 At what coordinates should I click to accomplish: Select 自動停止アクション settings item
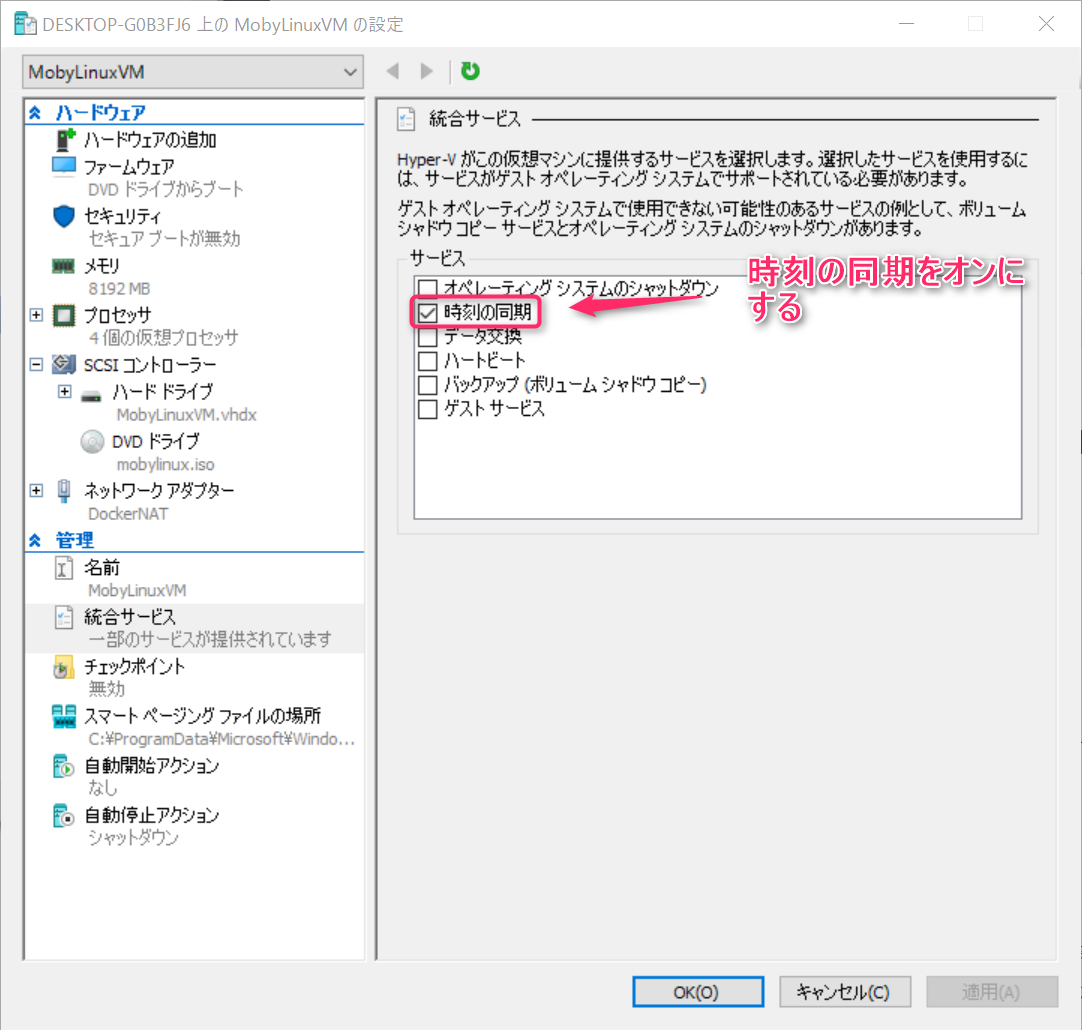point(152,815)
